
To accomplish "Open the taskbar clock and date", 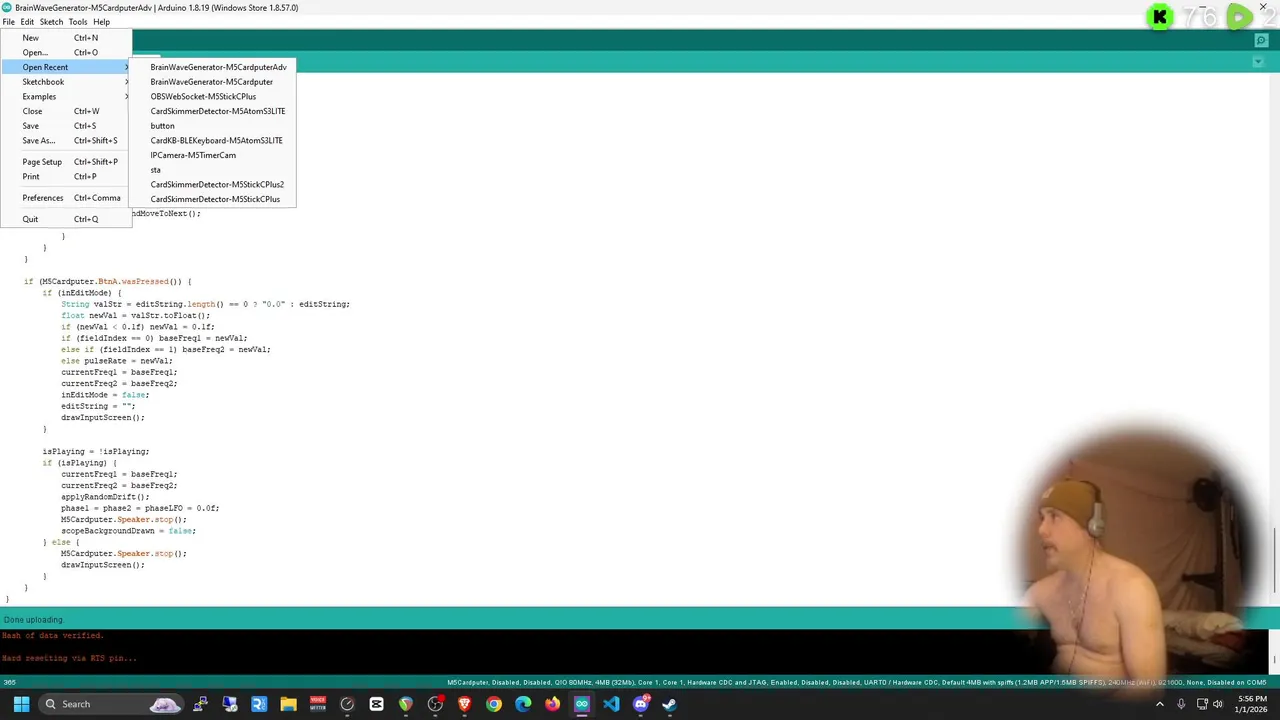I will [1252, 704].
